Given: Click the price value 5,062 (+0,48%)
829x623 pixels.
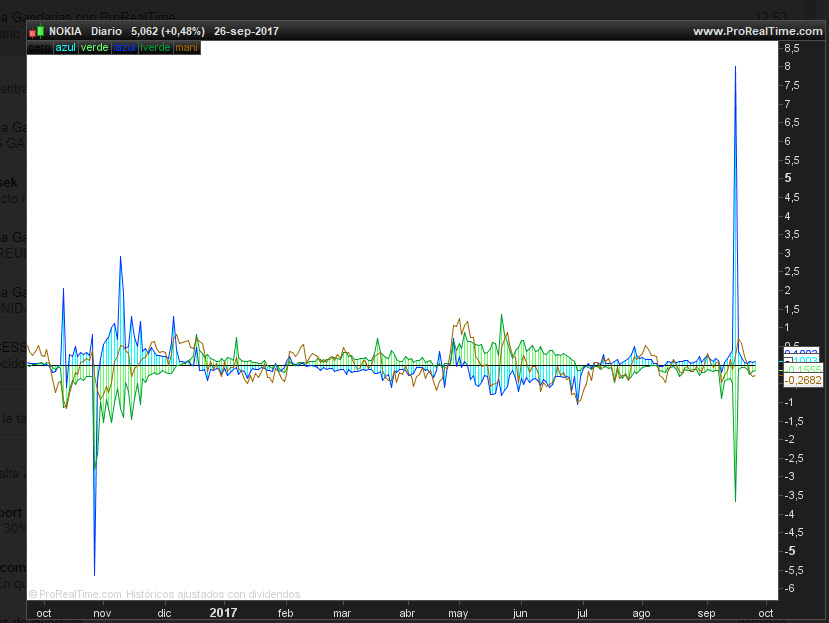Looking at the screenshot, I should (x=168, y=31).
